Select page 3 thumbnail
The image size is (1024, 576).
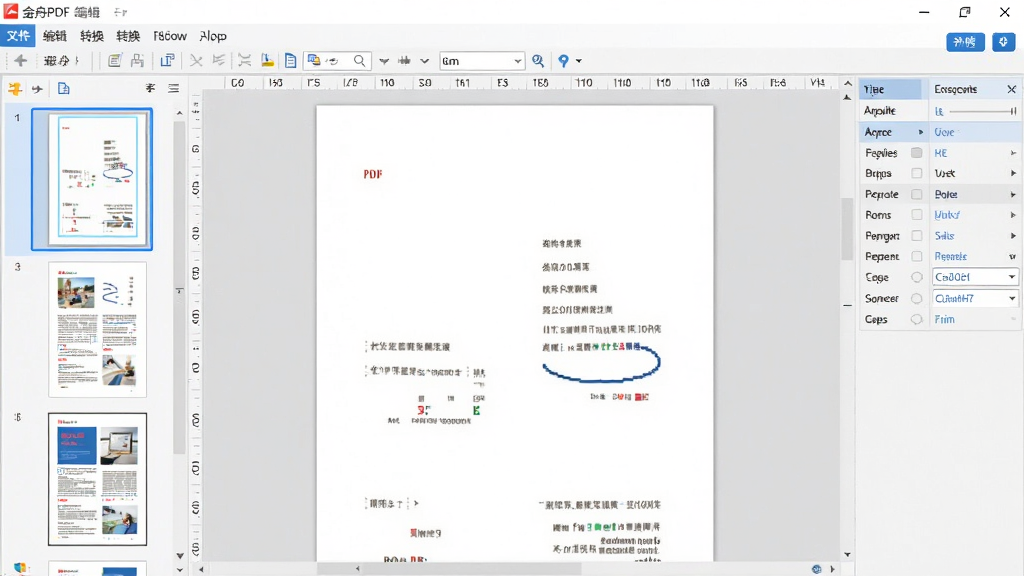click(97, 330)
